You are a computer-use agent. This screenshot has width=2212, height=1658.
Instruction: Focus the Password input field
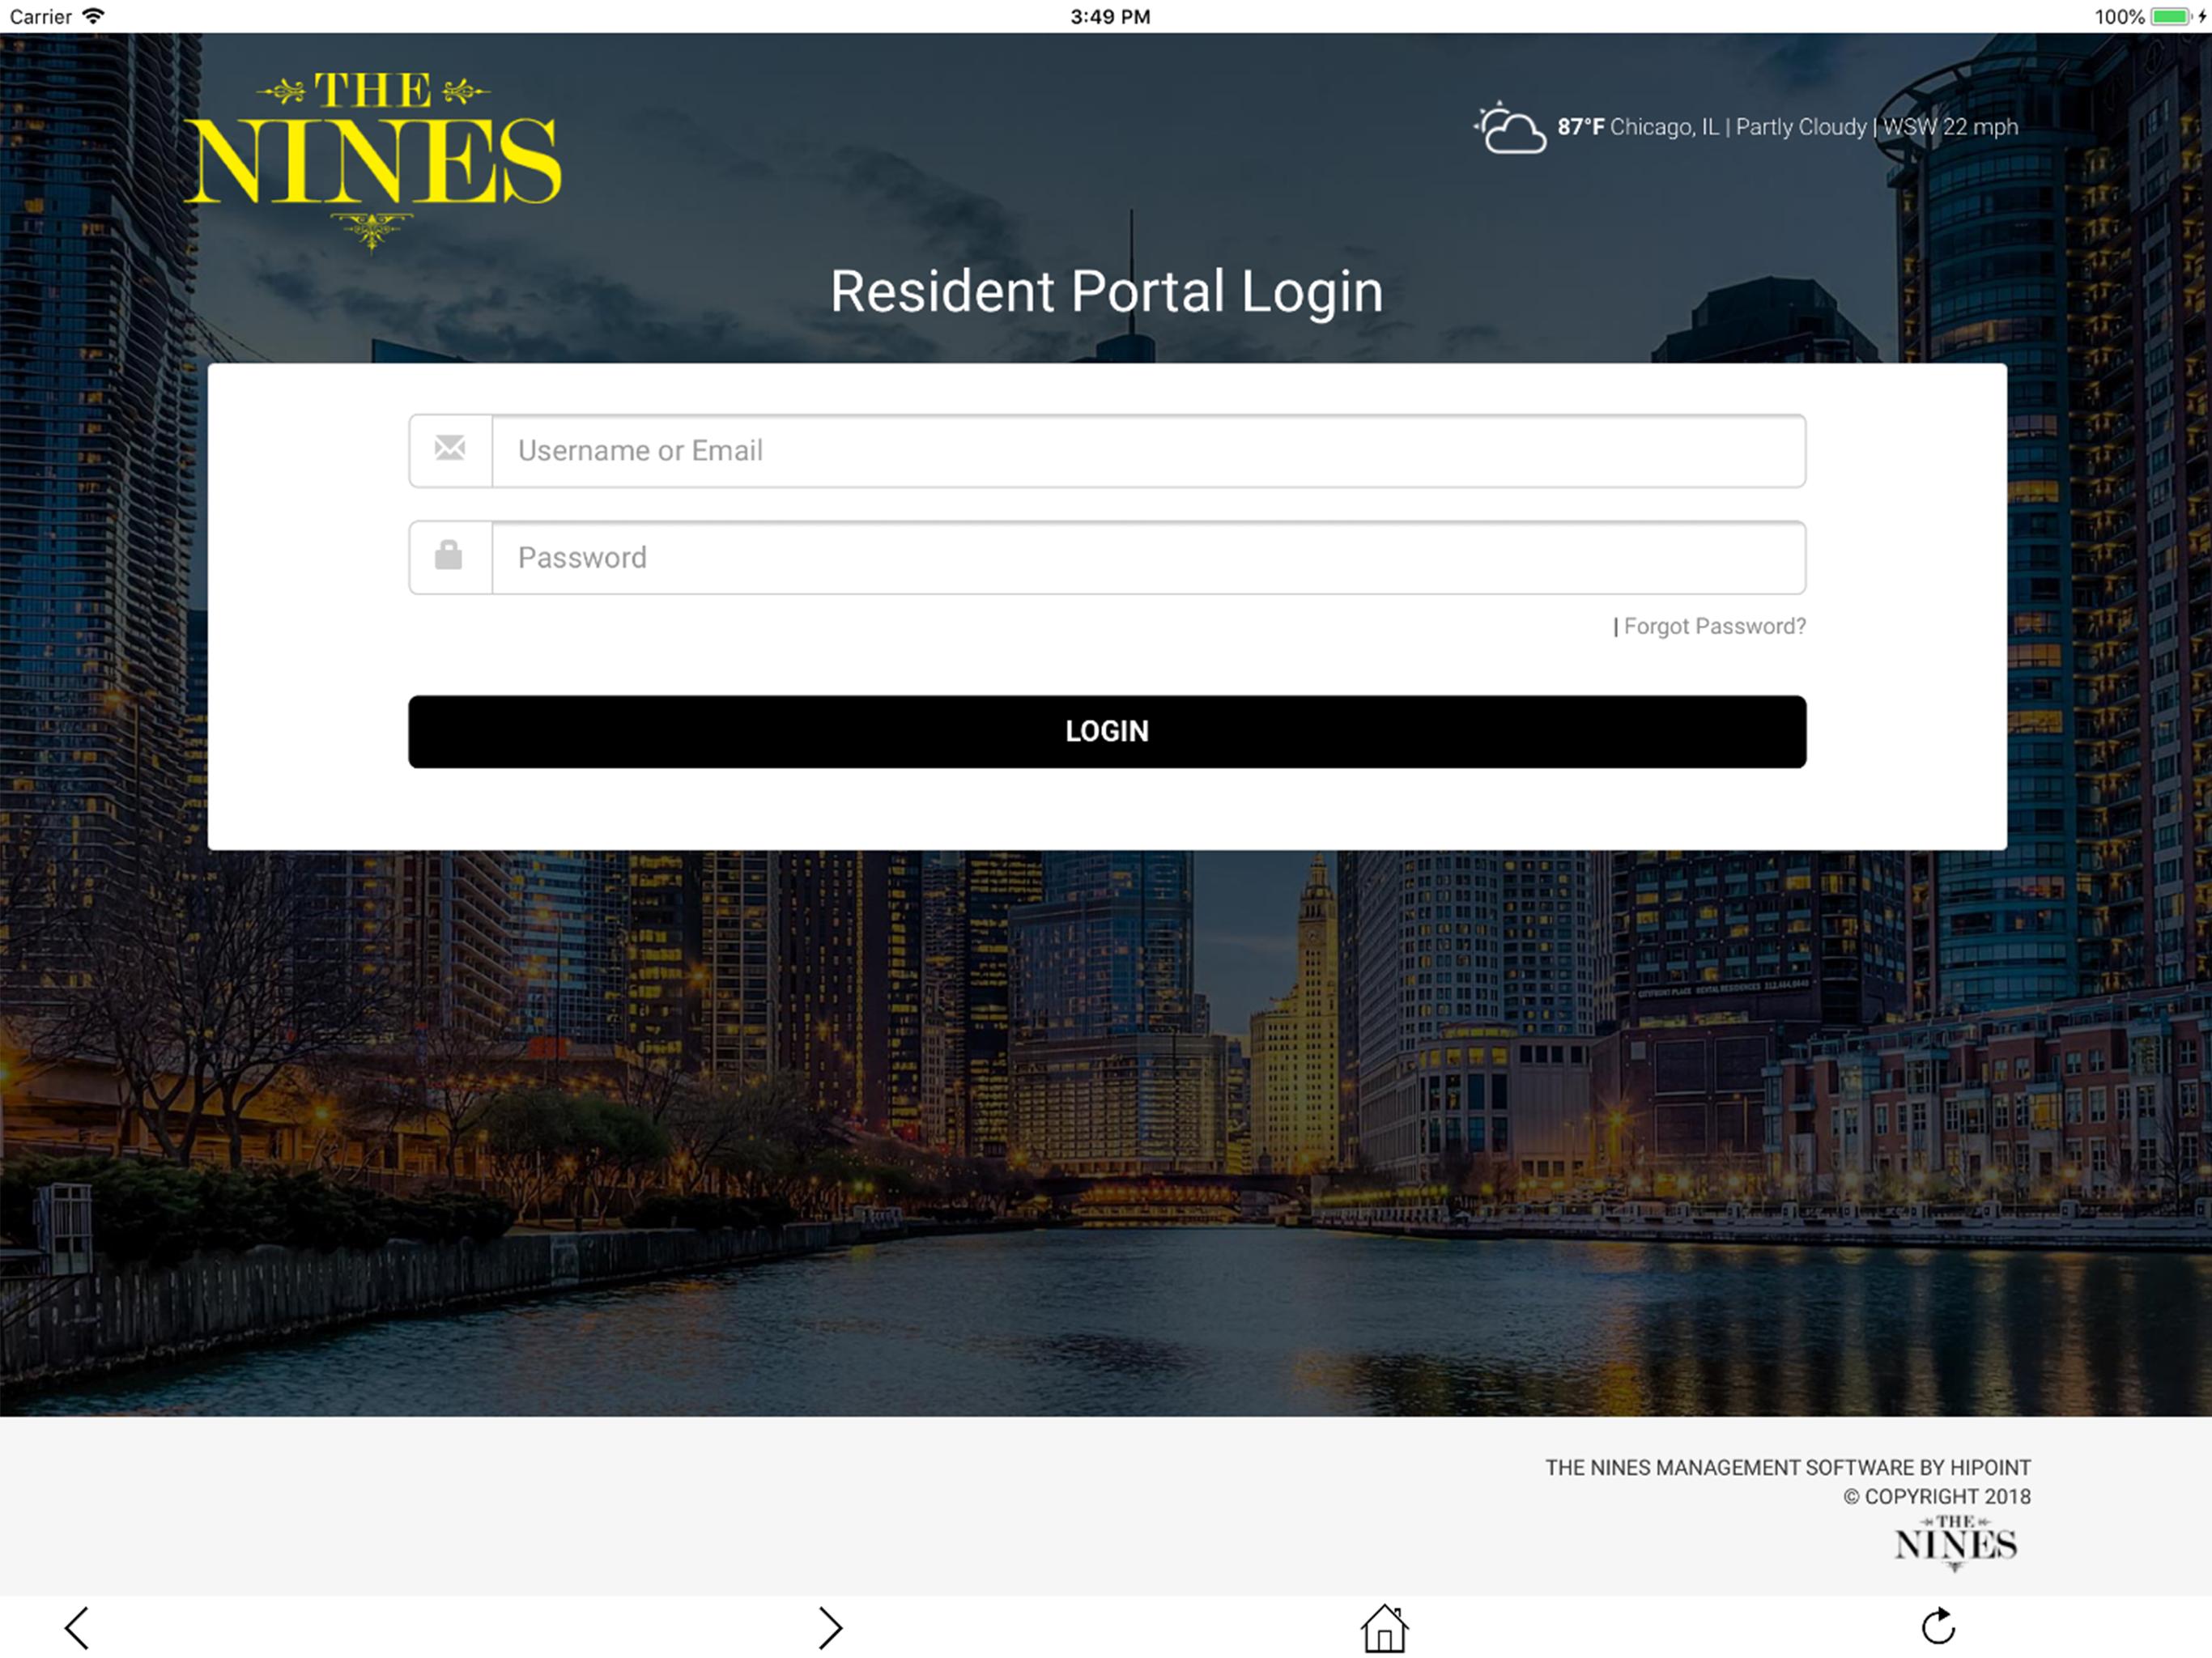1148,558
